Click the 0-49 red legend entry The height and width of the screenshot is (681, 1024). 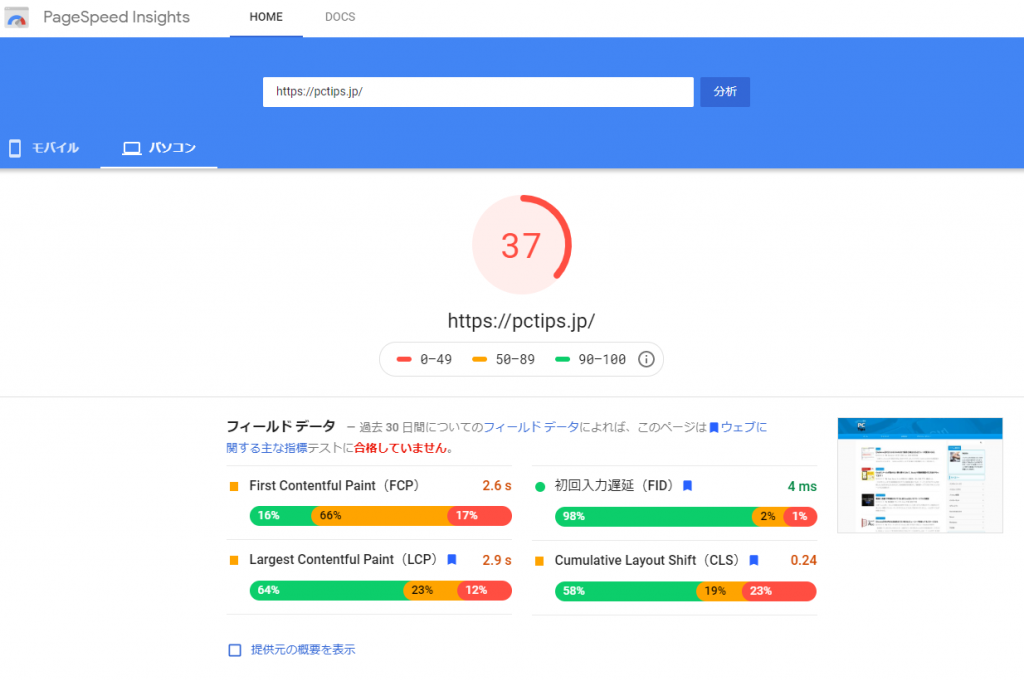(x=424, y=359)
